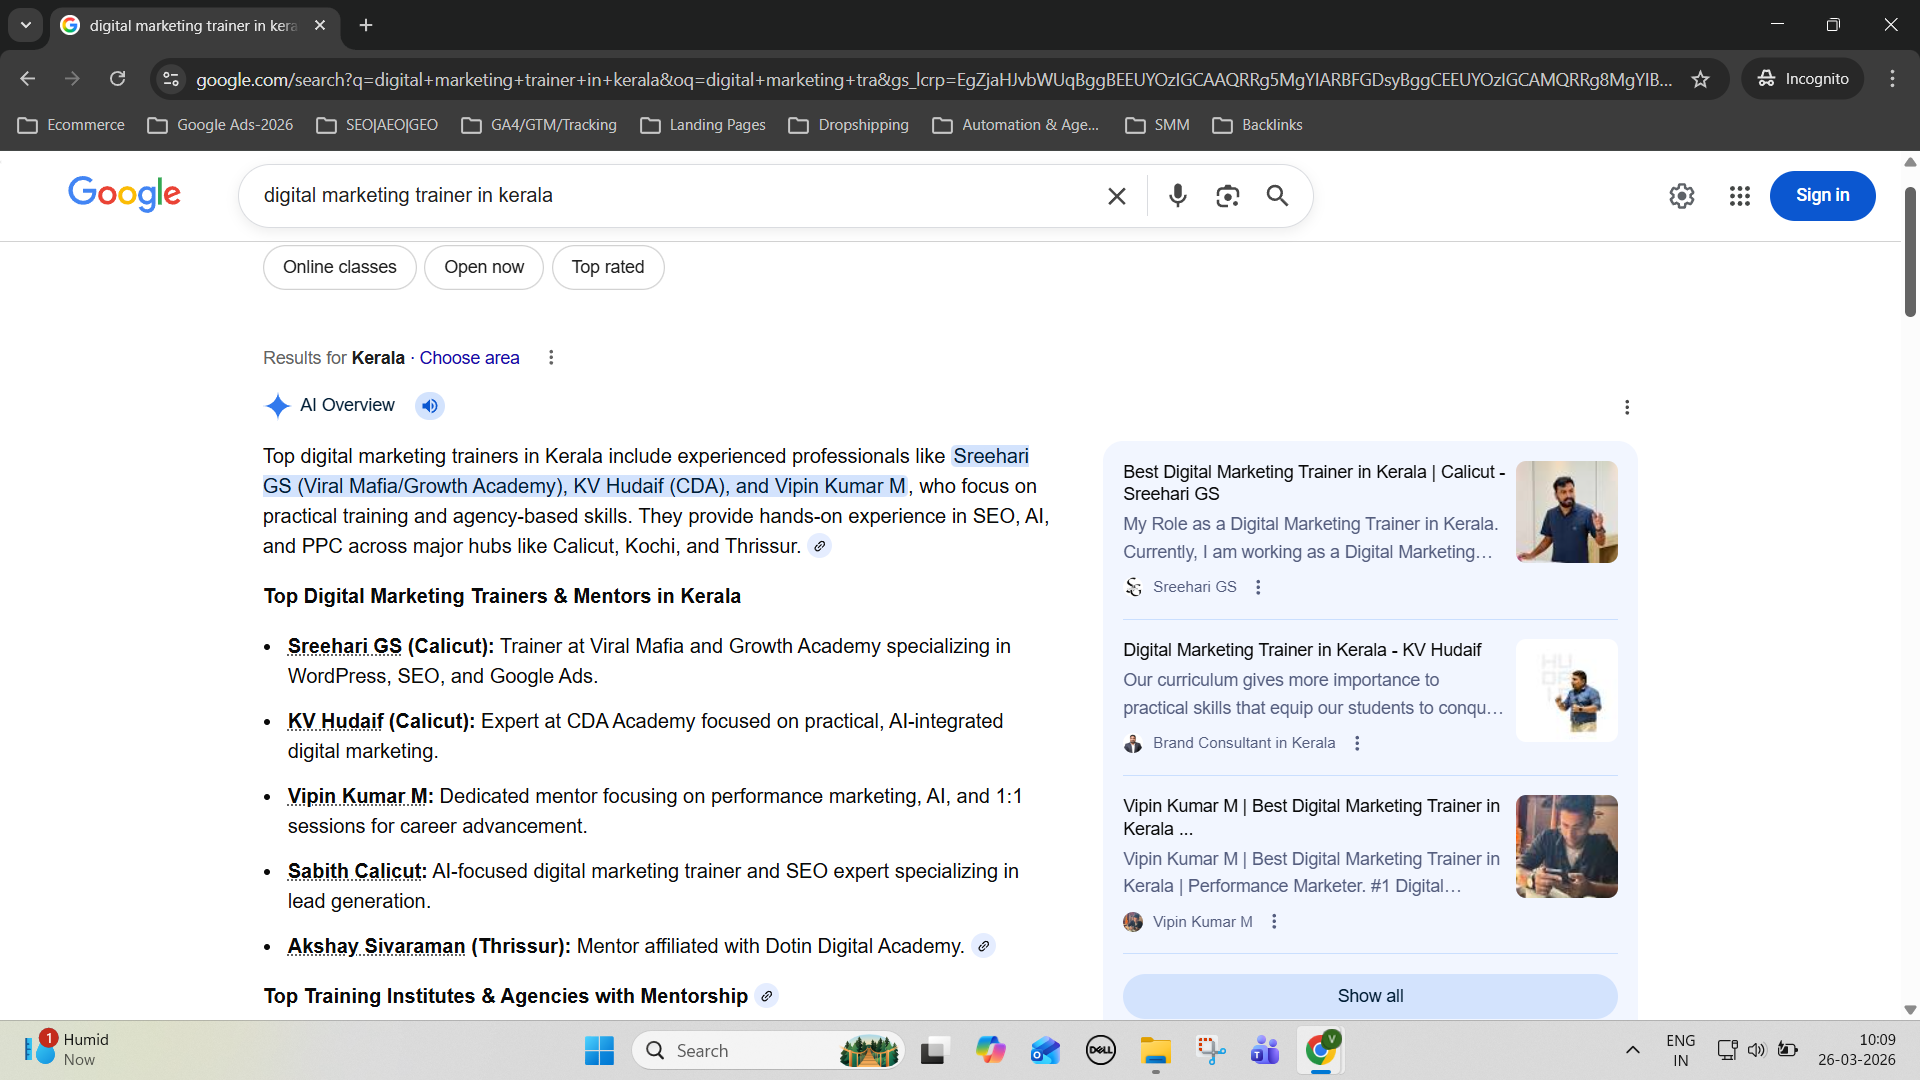The image size is (1920, 1080).
Task: Go back to the previous page
Action: (x=28, y=79)
